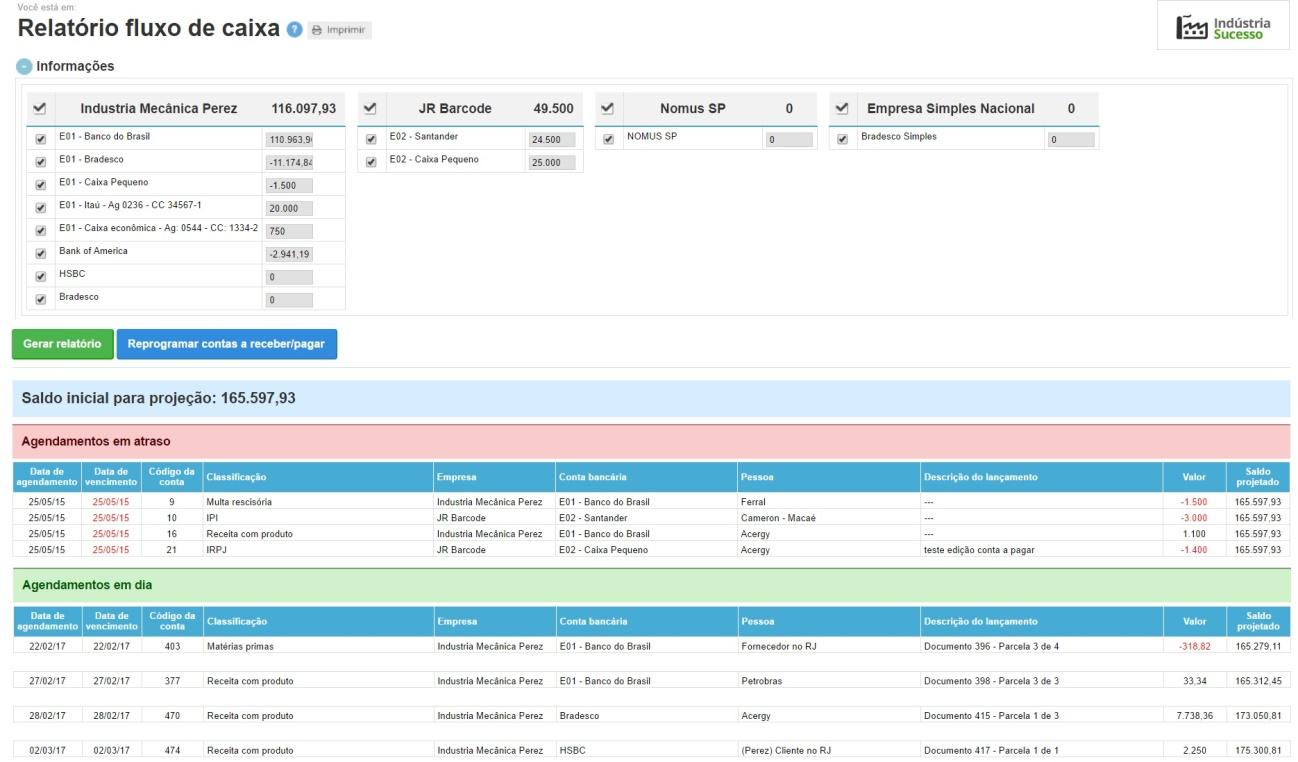
Task: Click Reprogramar contas a receber/pagar button
Action: (x=227, y=344)
